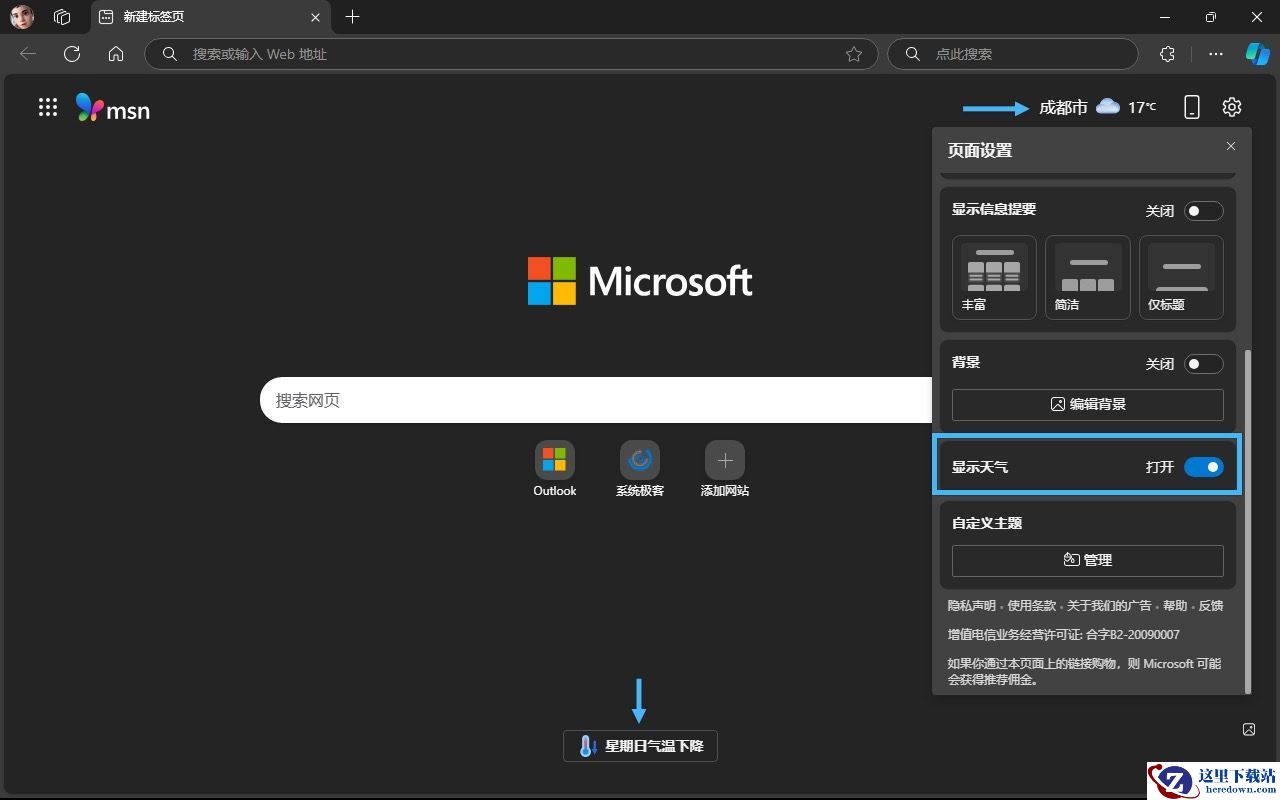Open the browser extensions menu

(1167, 54)
